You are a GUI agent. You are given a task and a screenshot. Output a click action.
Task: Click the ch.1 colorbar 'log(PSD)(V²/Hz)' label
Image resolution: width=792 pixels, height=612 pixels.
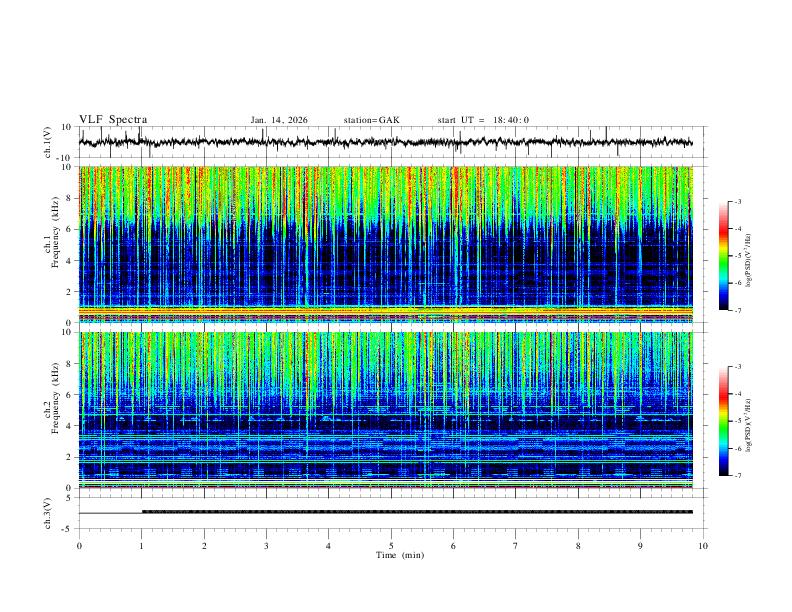click(x=748, y=261)
